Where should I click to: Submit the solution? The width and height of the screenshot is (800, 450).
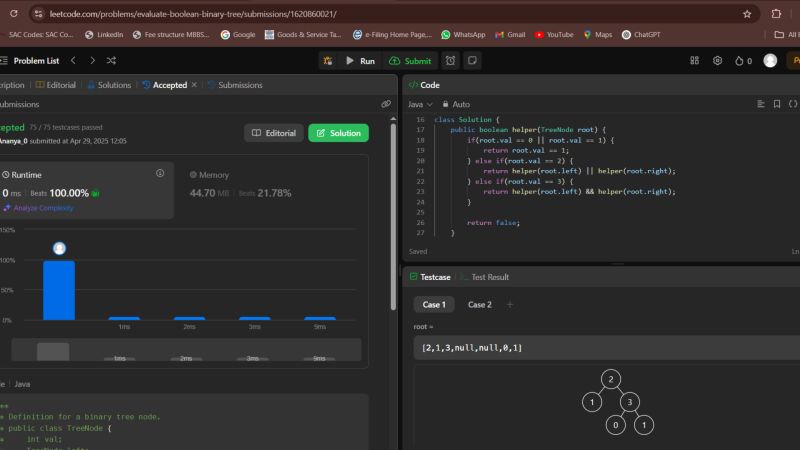(x=410, y=61)
